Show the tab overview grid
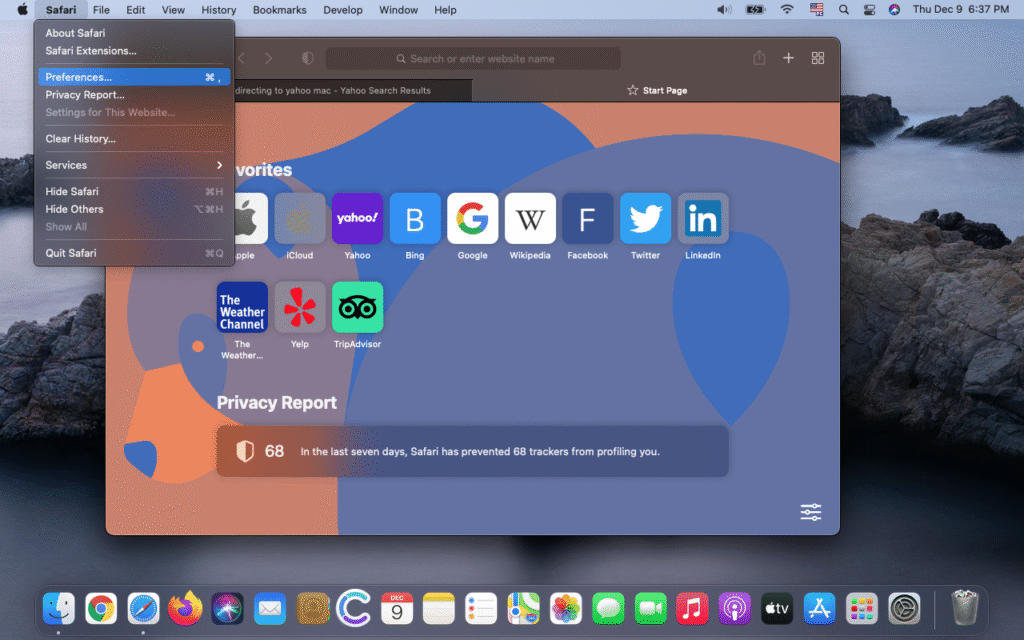Screen dimensions: 1024x640 tap(818, 58)
